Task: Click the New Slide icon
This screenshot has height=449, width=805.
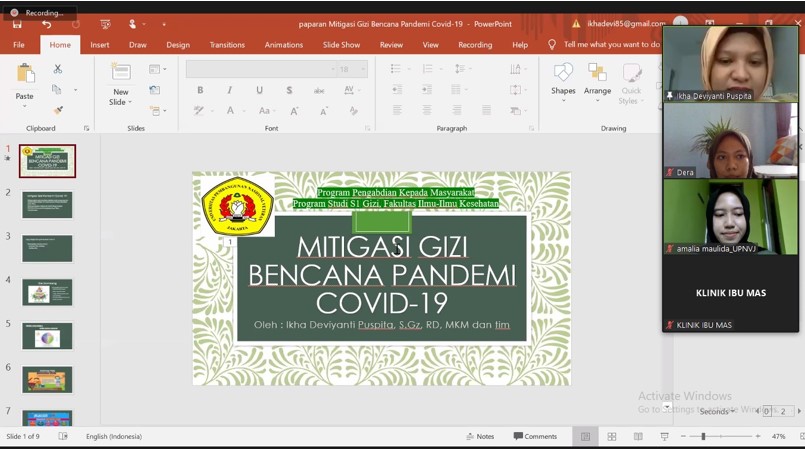Action: (x=120, y=72)
